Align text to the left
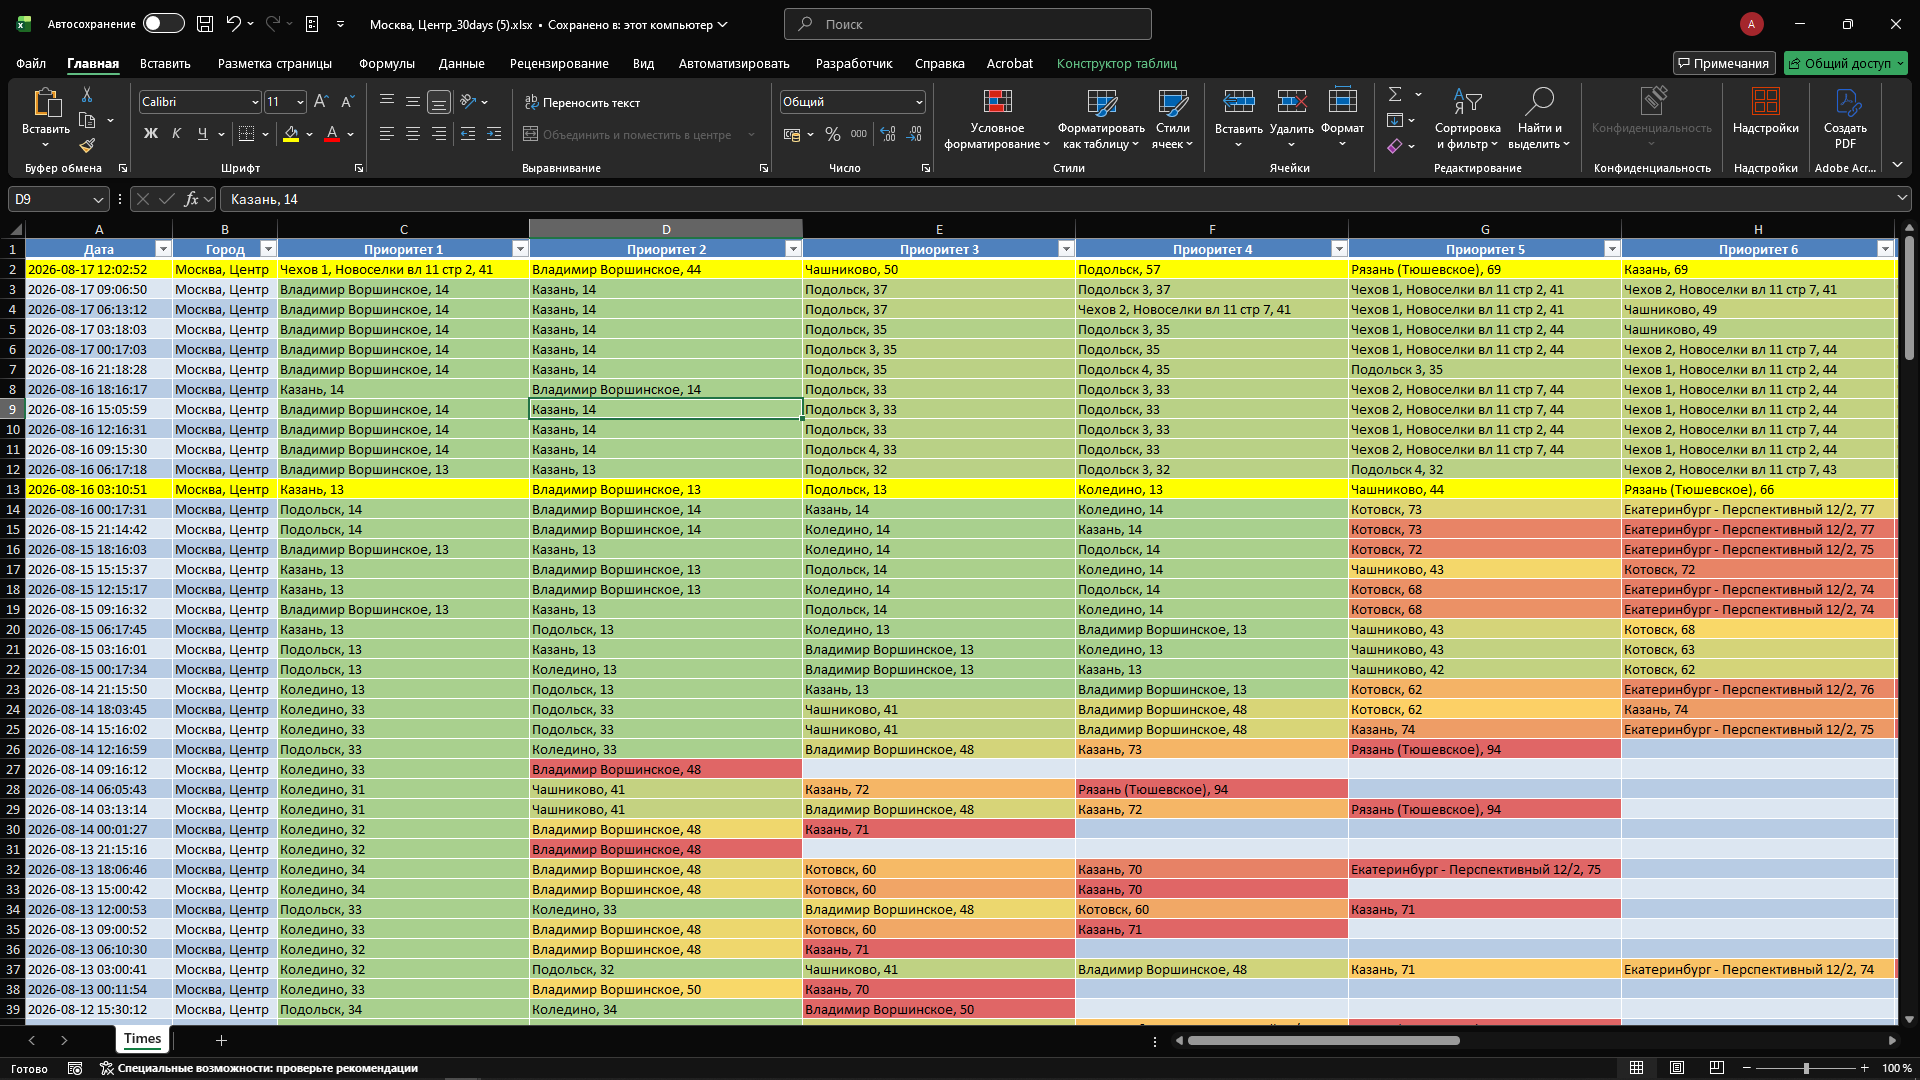Image resolution: width=1920 pixels, height=1080 pixels. point(387,134)
